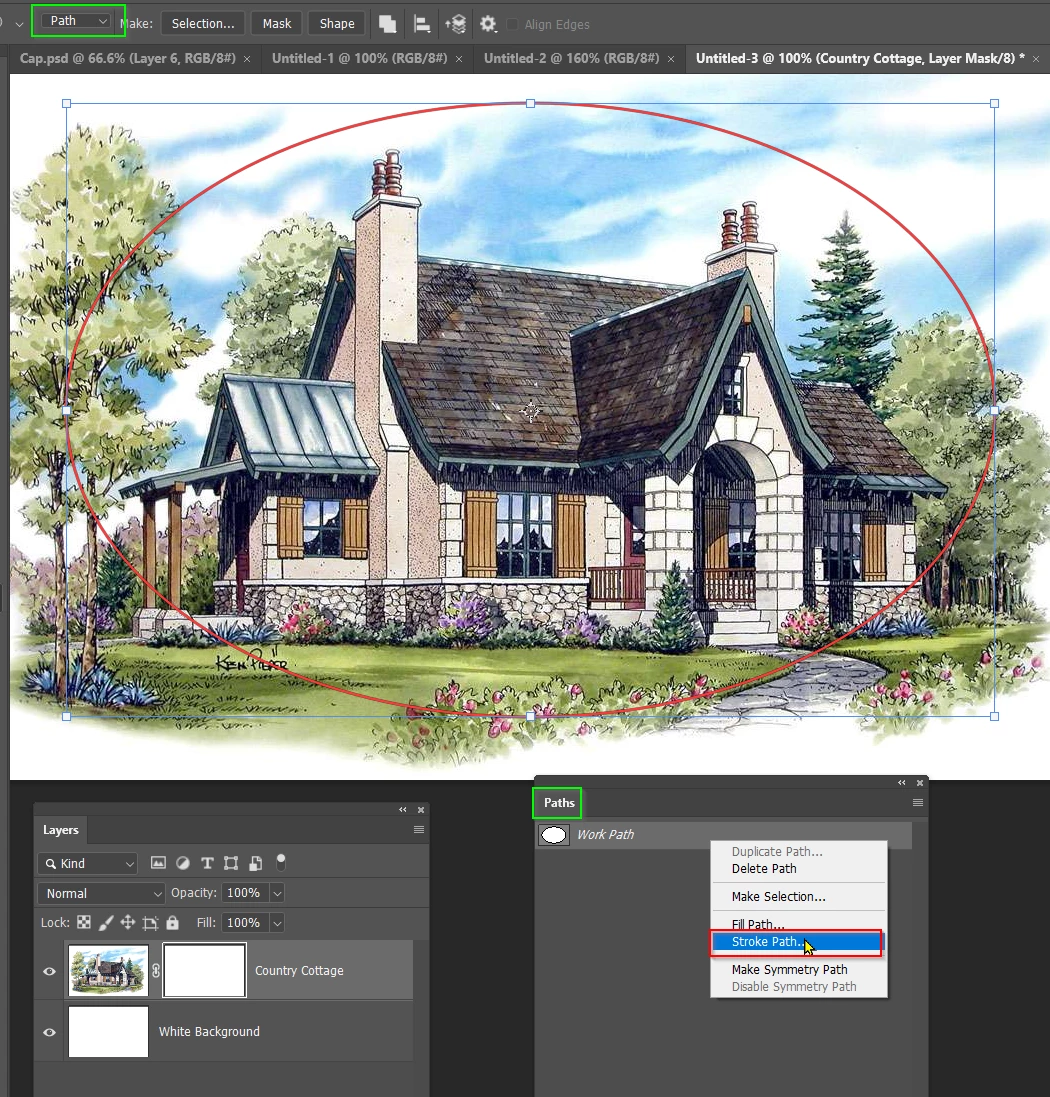Click the lock all padlock icon
Image resolution: width=1050 pixels, height=1097 pixels.
point(172,922)
